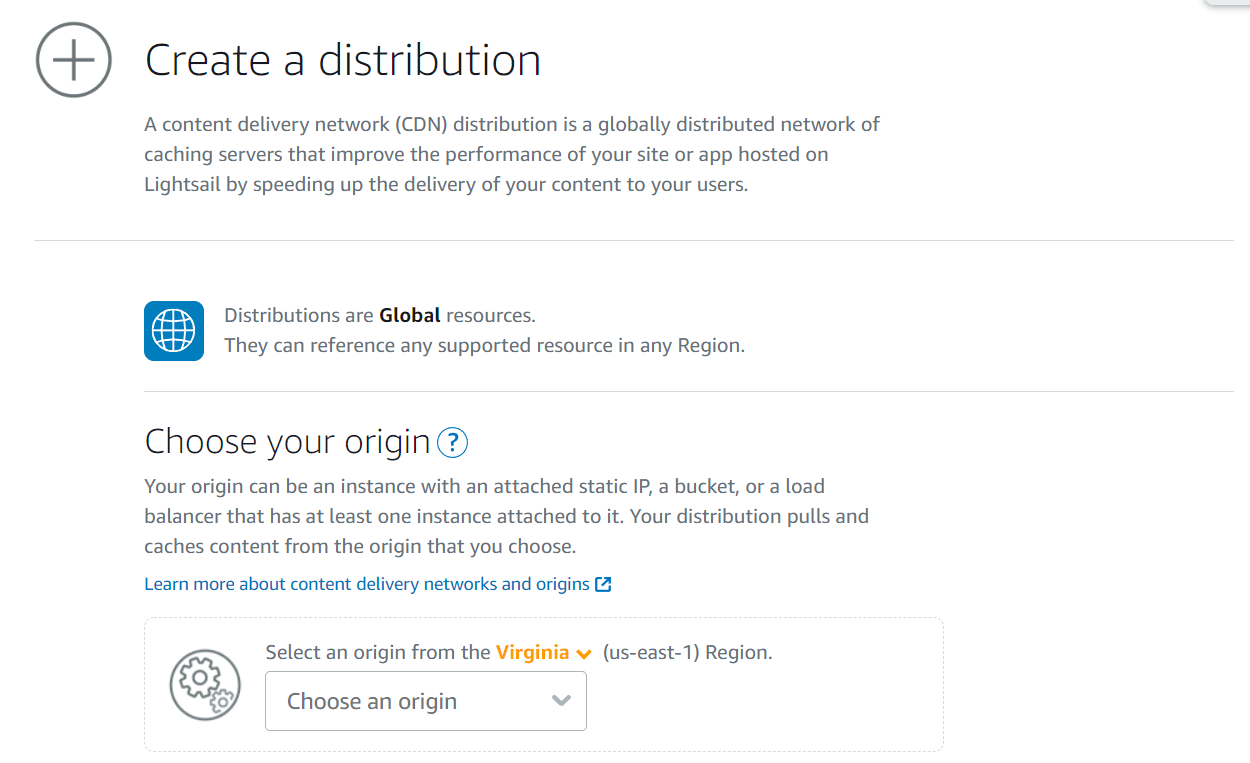
Task: Click the plus icon beside "Create a distribution"
Action: click(x=73, y=60)
